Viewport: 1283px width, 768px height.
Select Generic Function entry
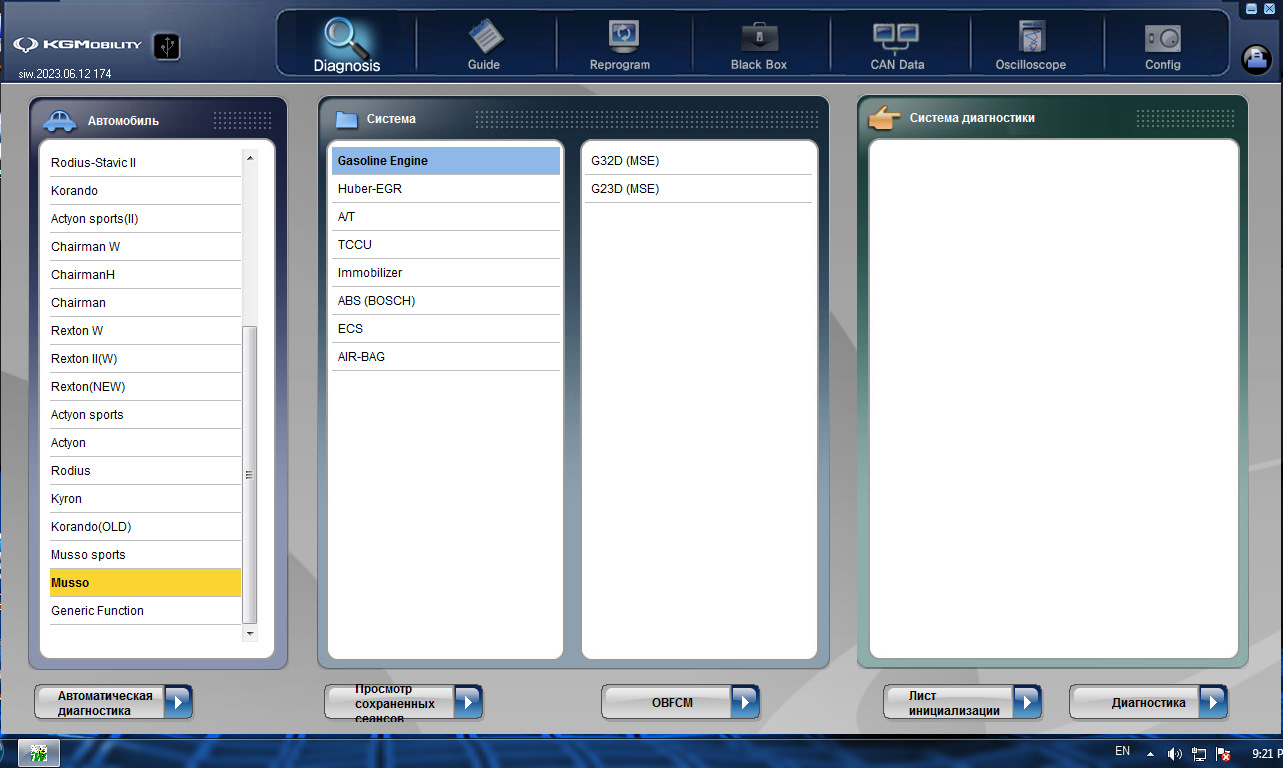tap(145, 610)
